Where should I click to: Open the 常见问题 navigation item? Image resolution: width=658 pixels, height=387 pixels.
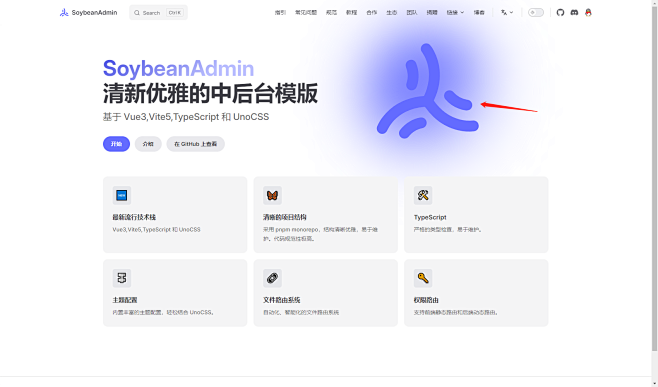(x=306, y=13)
